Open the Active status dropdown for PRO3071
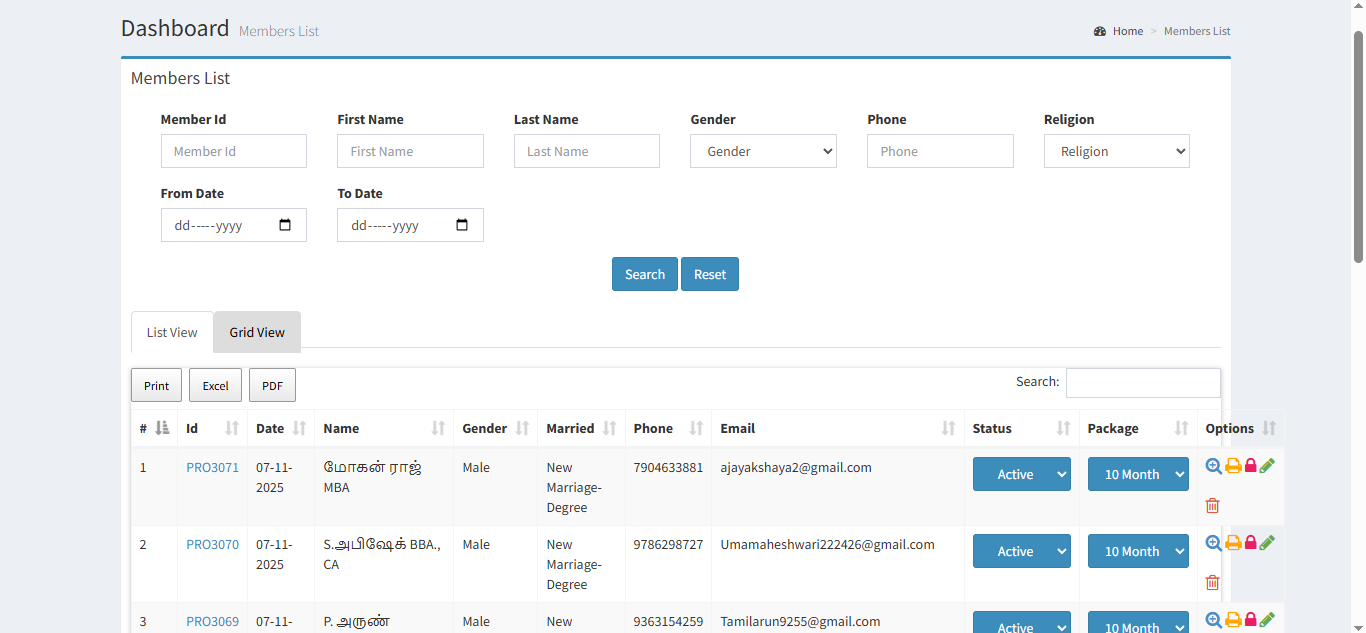This screenshot has height=633, width=1366. click(1021, 474)
